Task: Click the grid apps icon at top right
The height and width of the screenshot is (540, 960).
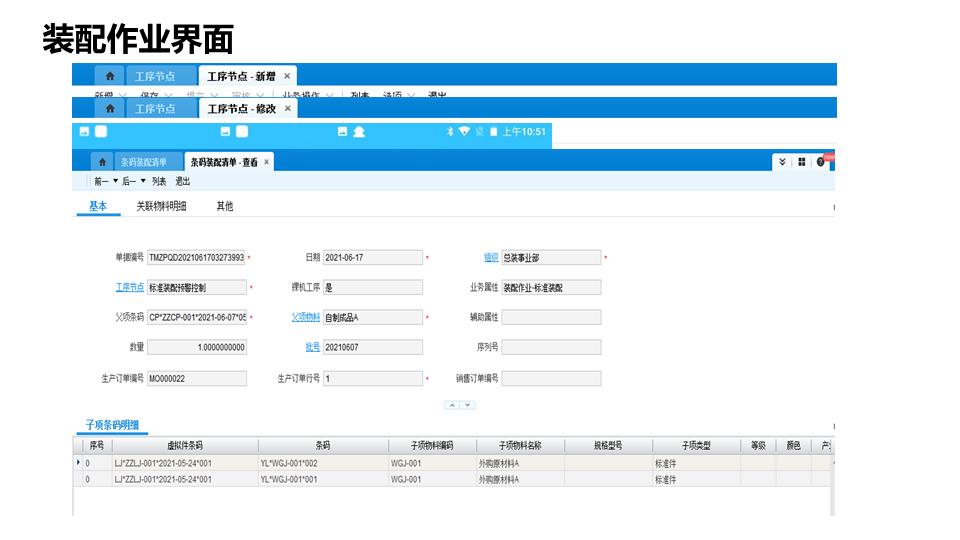Action: [801, 162]
